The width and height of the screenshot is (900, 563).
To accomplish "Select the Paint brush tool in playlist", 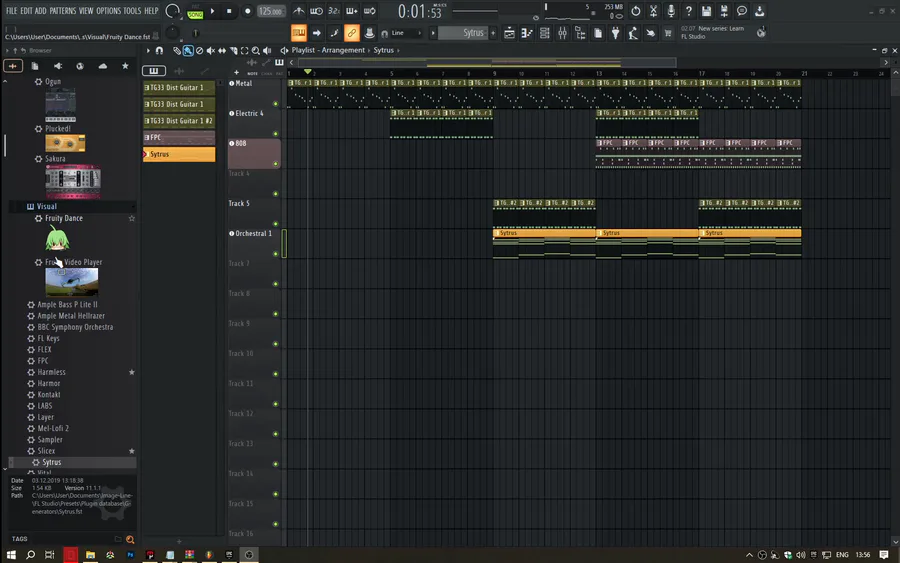I will coord(188,51).
